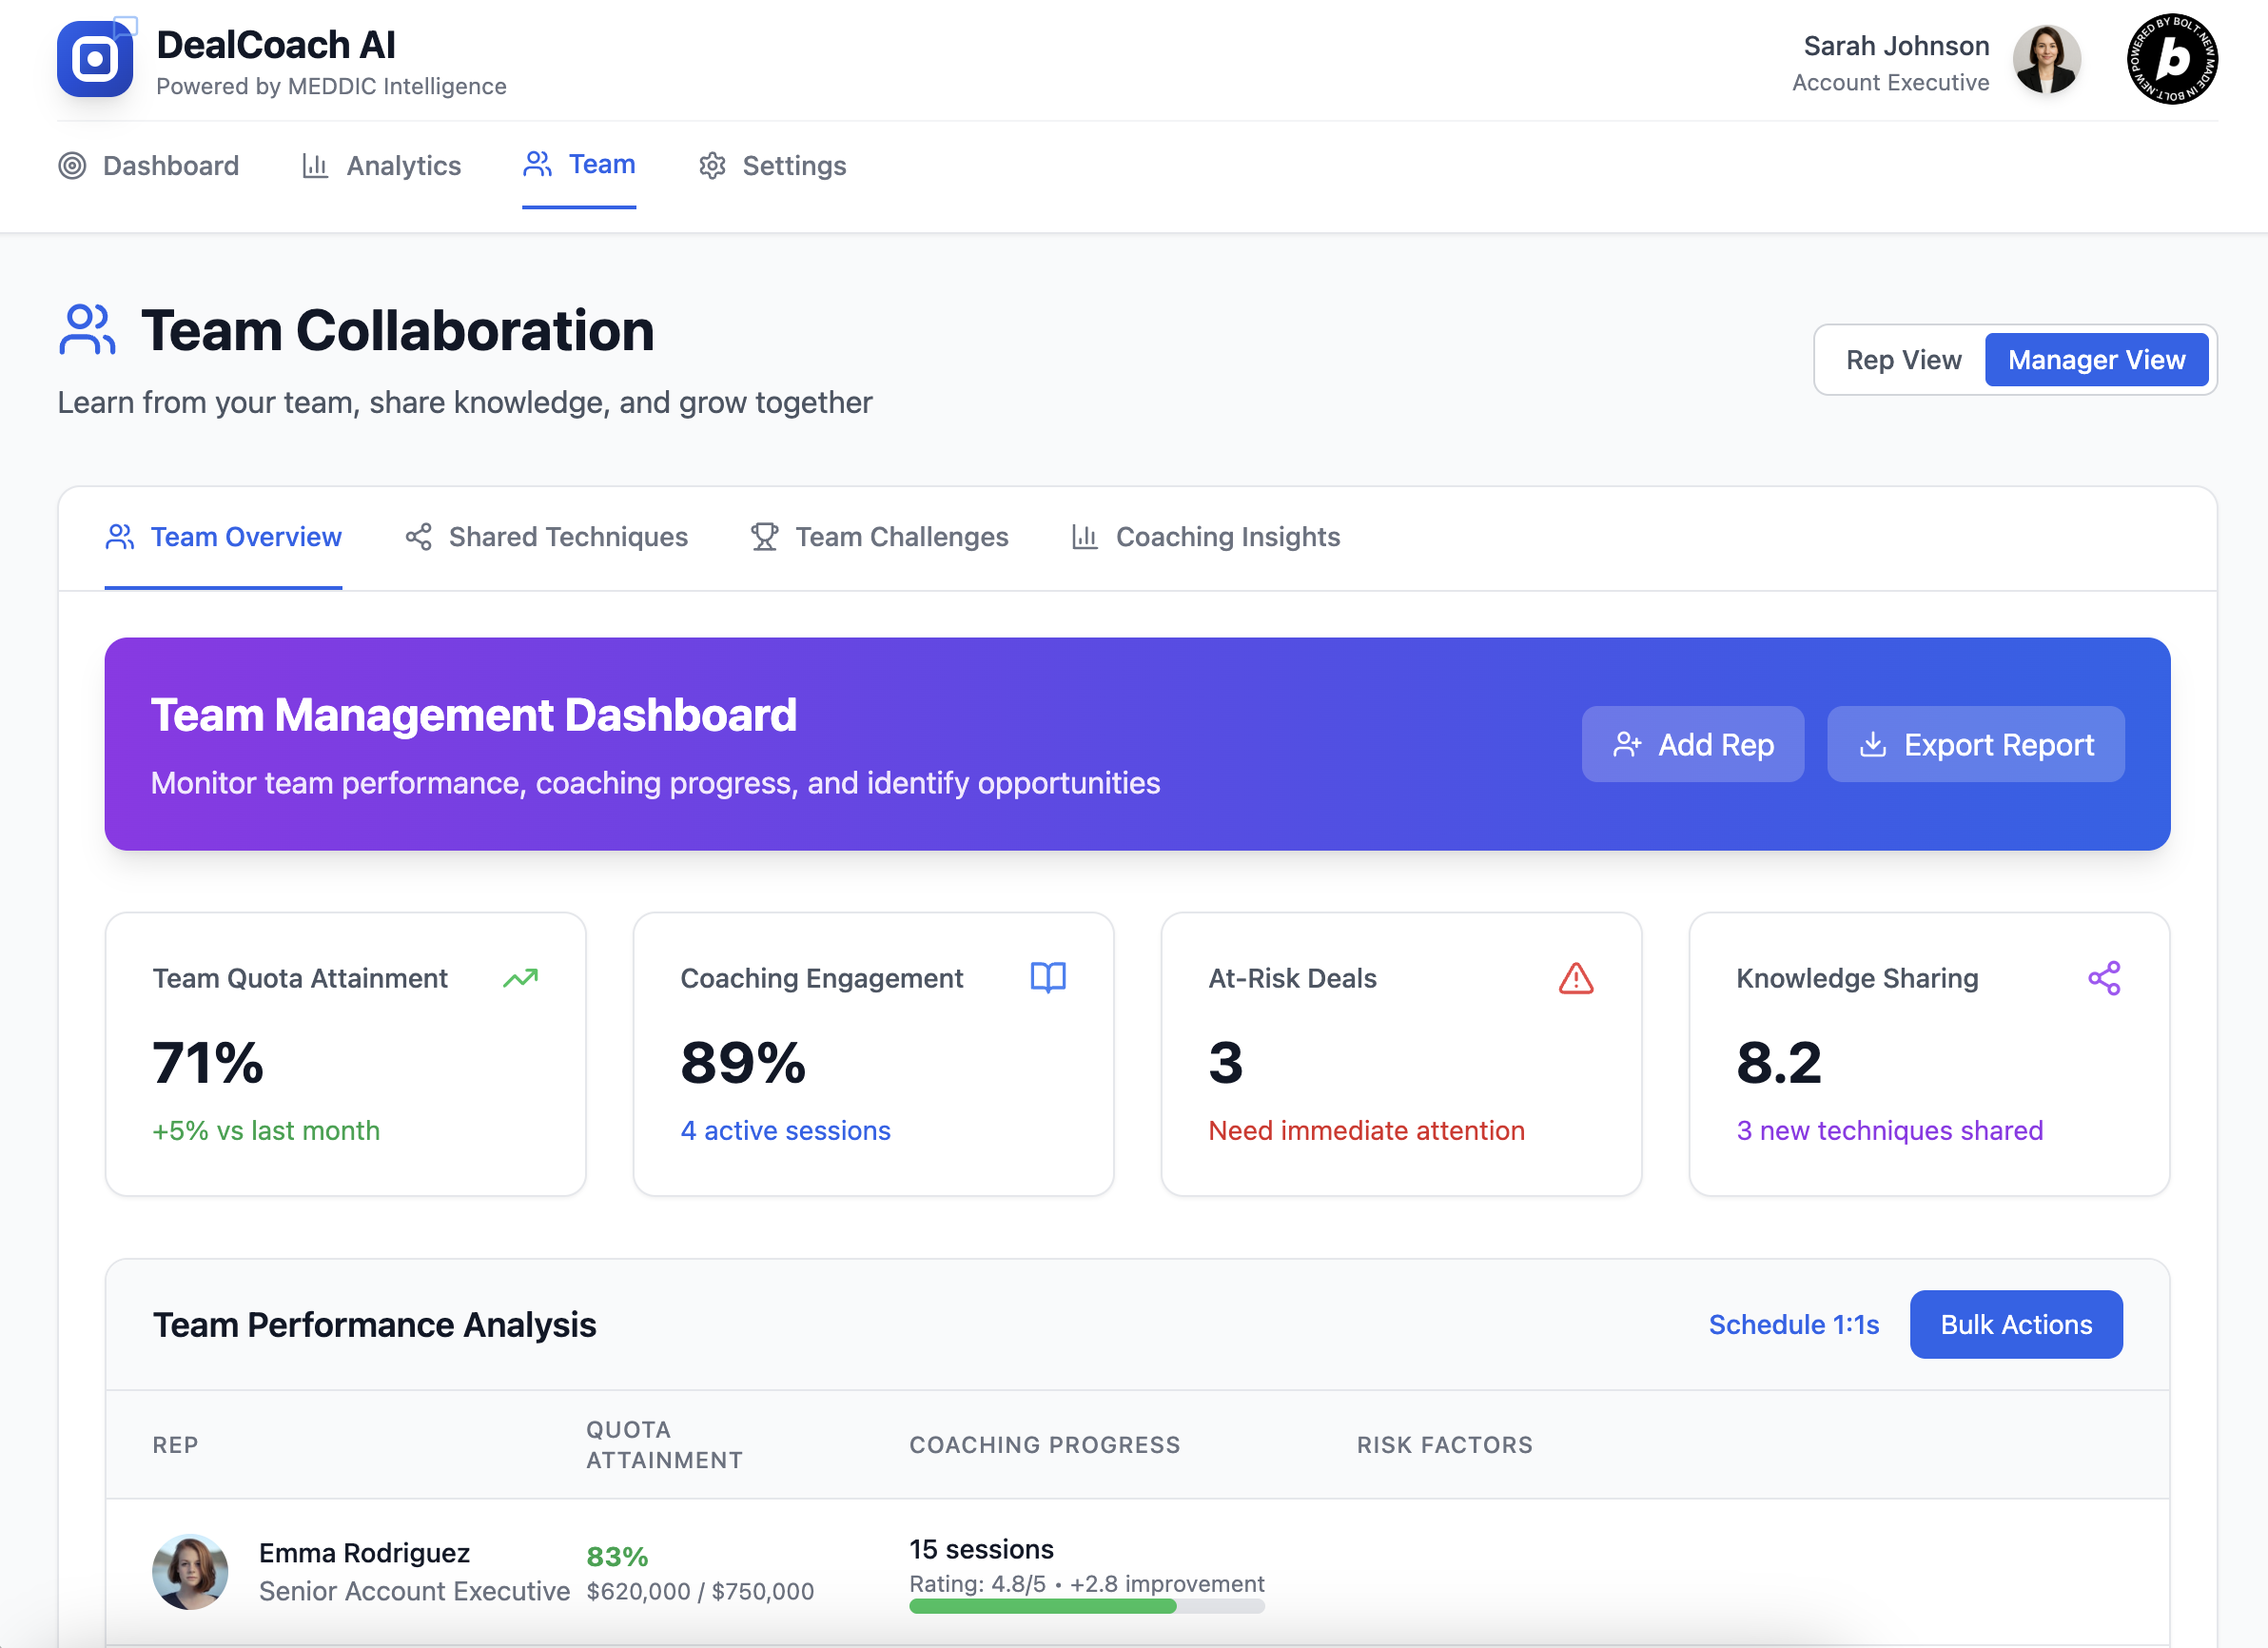
Task: Click Emma Rodriguez's photo thumbnail
Action: 190,1571
